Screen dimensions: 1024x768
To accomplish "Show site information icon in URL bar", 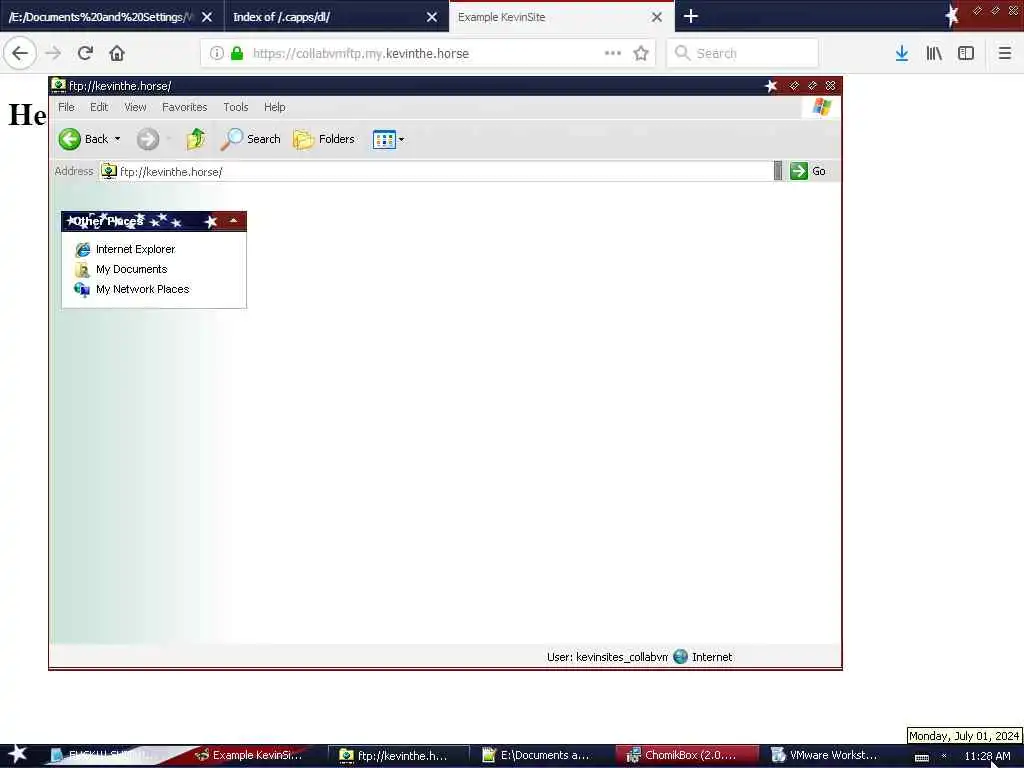I will pos(217,53).
